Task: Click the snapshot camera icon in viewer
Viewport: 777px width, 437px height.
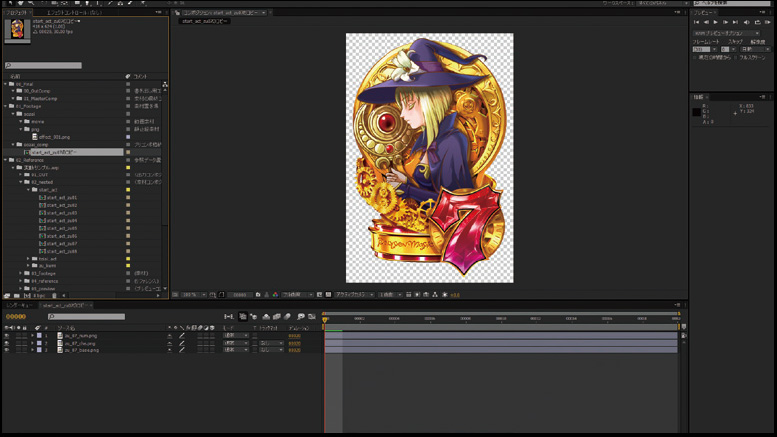Action: click(x=258, y=294)
